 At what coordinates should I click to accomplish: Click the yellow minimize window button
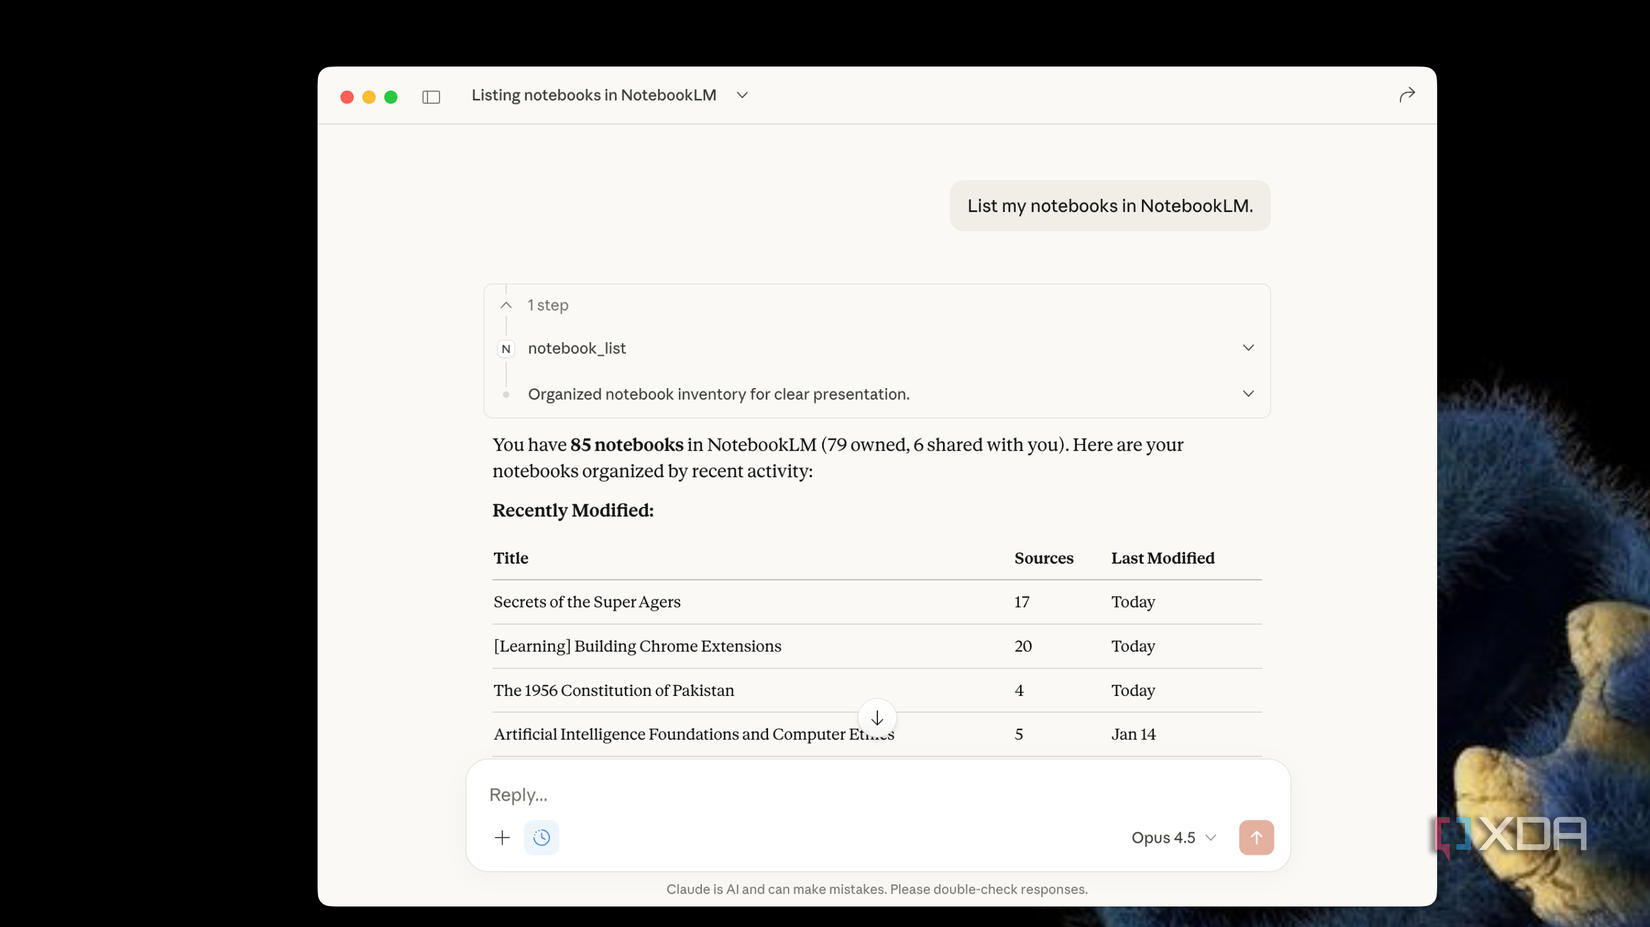369,97
